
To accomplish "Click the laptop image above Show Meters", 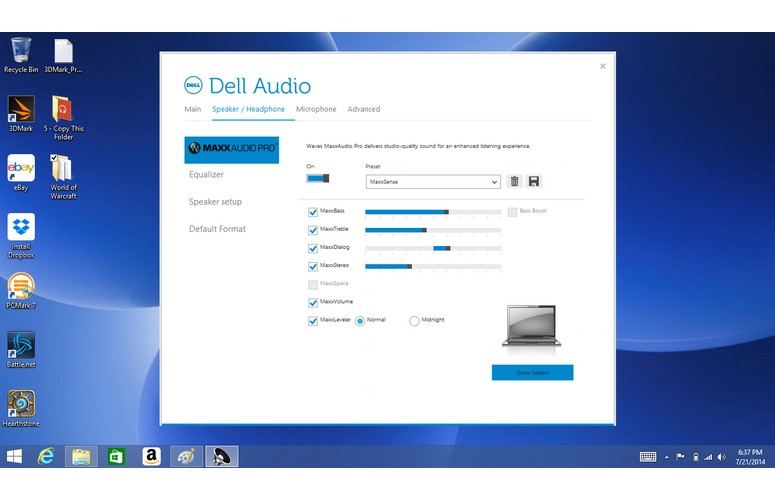I will pos(531,326).
